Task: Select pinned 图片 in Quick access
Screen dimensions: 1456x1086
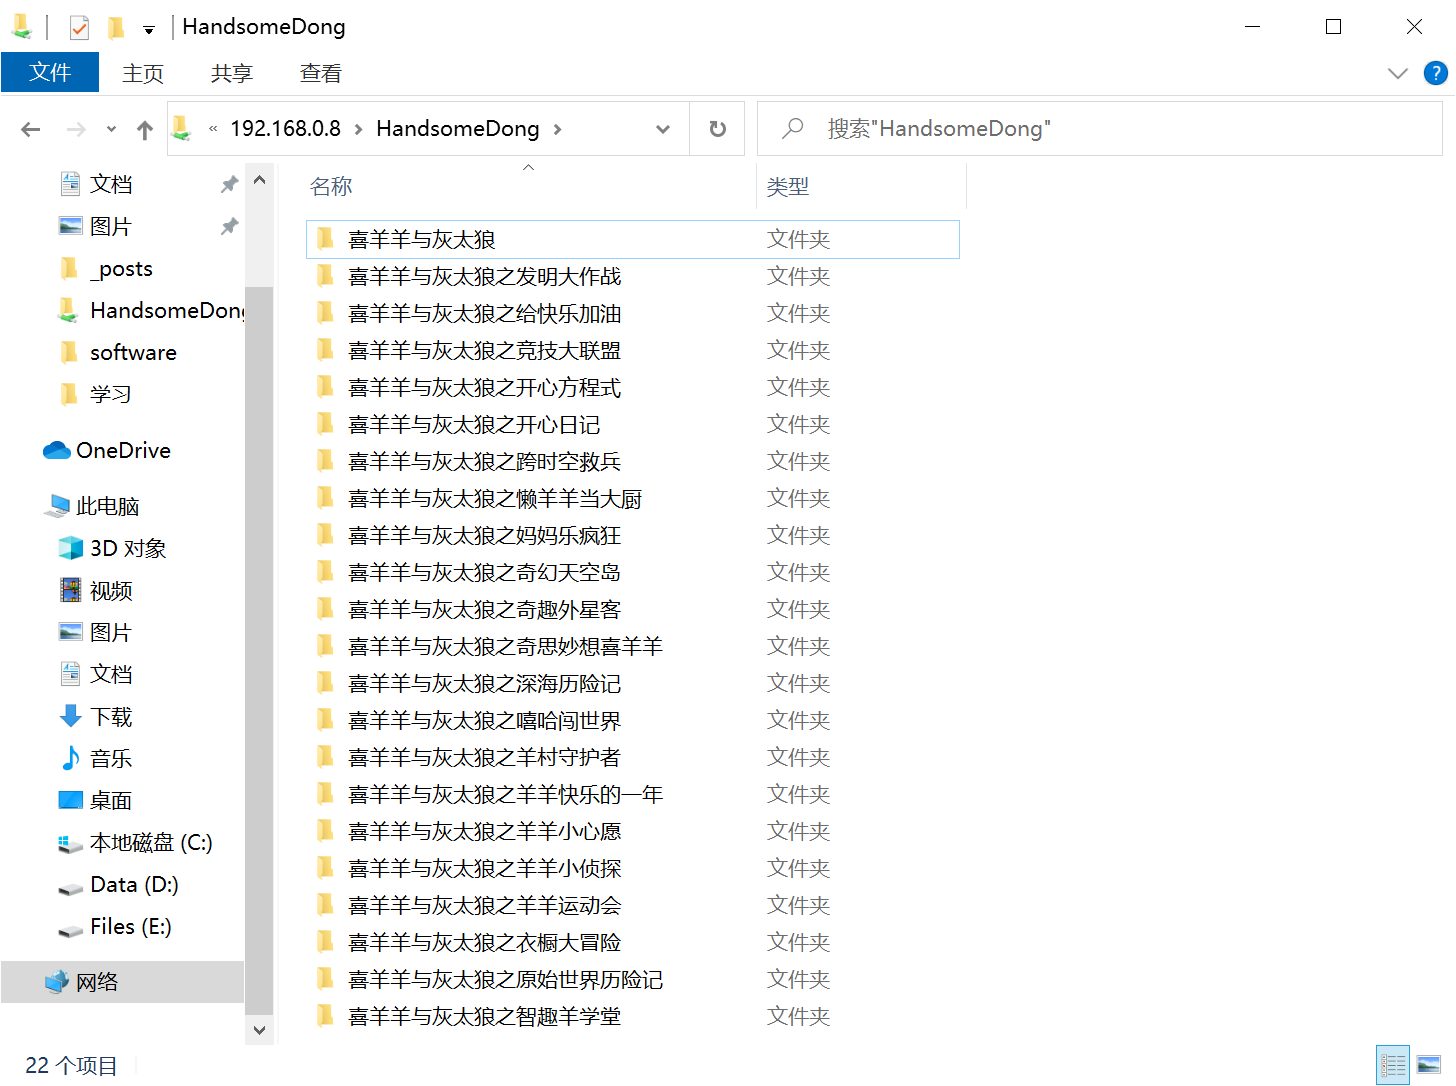Action: 111,227
